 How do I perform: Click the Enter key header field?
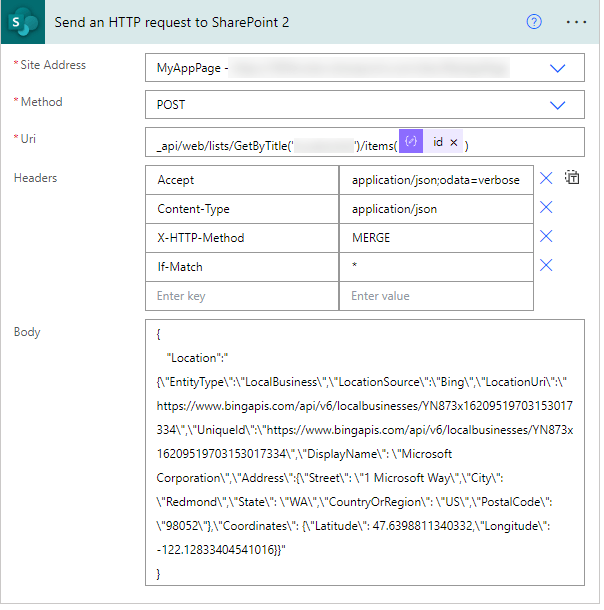pyautogui.click(x=242, y=296)
